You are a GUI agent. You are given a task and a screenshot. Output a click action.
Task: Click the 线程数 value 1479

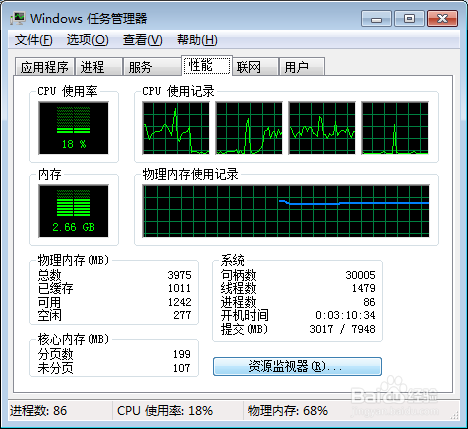[x=364, y=288]
